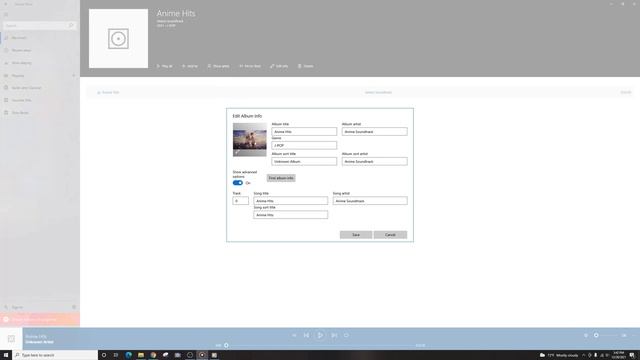Open the weather widget on taskbar
This screenshot has height=360, width=640.
pos(559,355)
